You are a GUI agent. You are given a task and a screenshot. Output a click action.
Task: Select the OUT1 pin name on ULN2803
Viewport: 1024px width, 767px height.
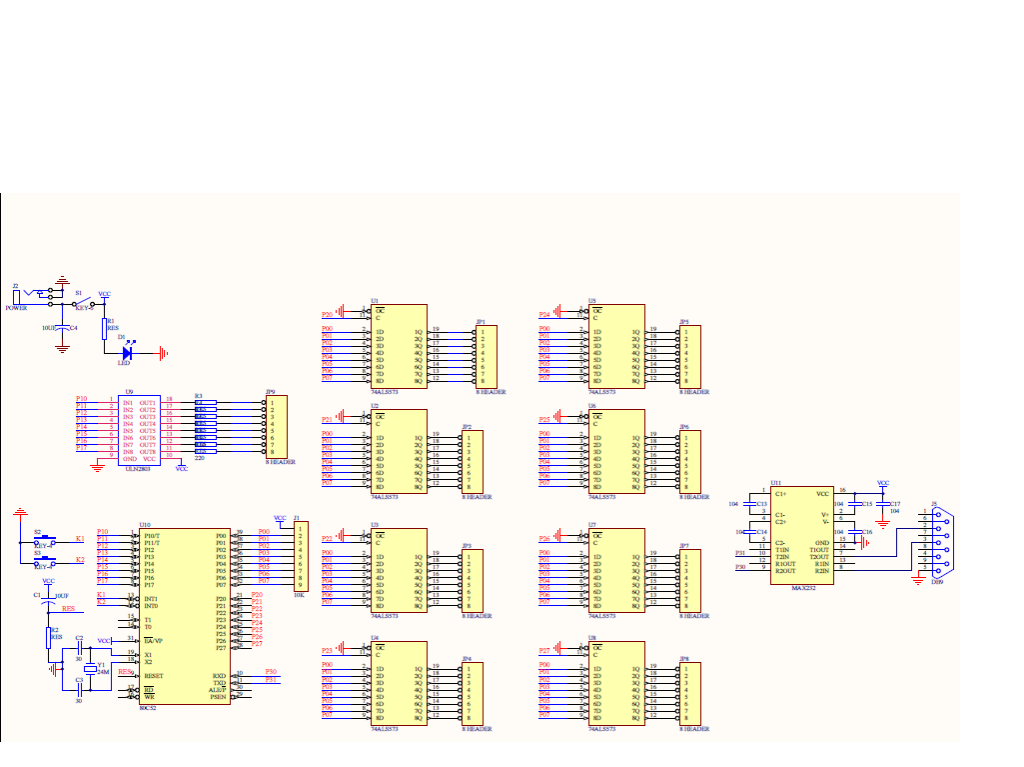click(x=148, y=403)
